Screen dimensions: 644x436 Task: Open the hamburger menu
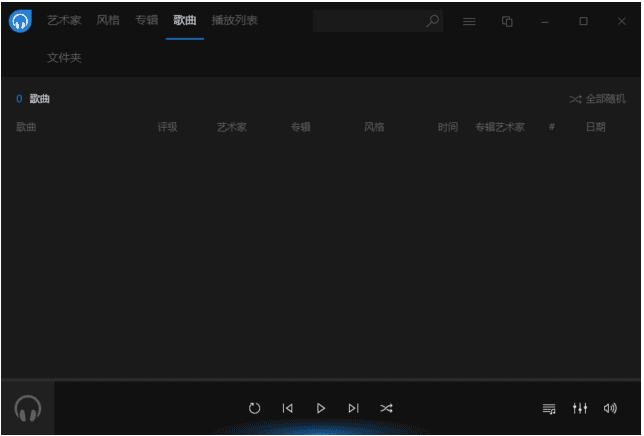[x=469, y=21]
